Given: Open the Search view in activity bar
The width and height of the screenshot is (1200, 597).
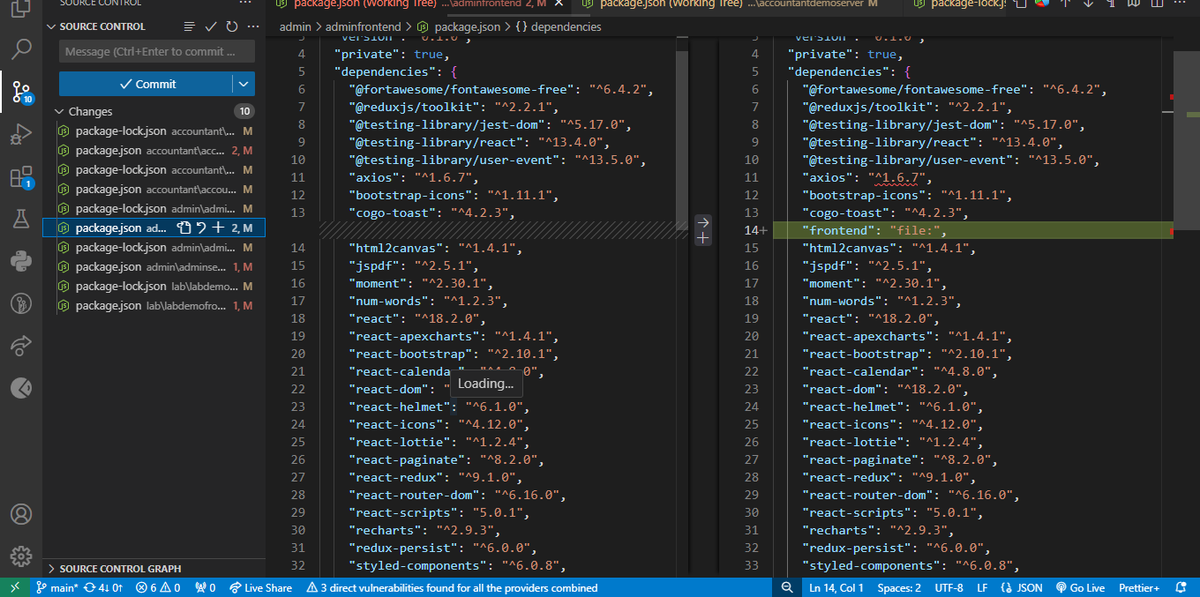Looking at the screenshot, I should [23, 47].
